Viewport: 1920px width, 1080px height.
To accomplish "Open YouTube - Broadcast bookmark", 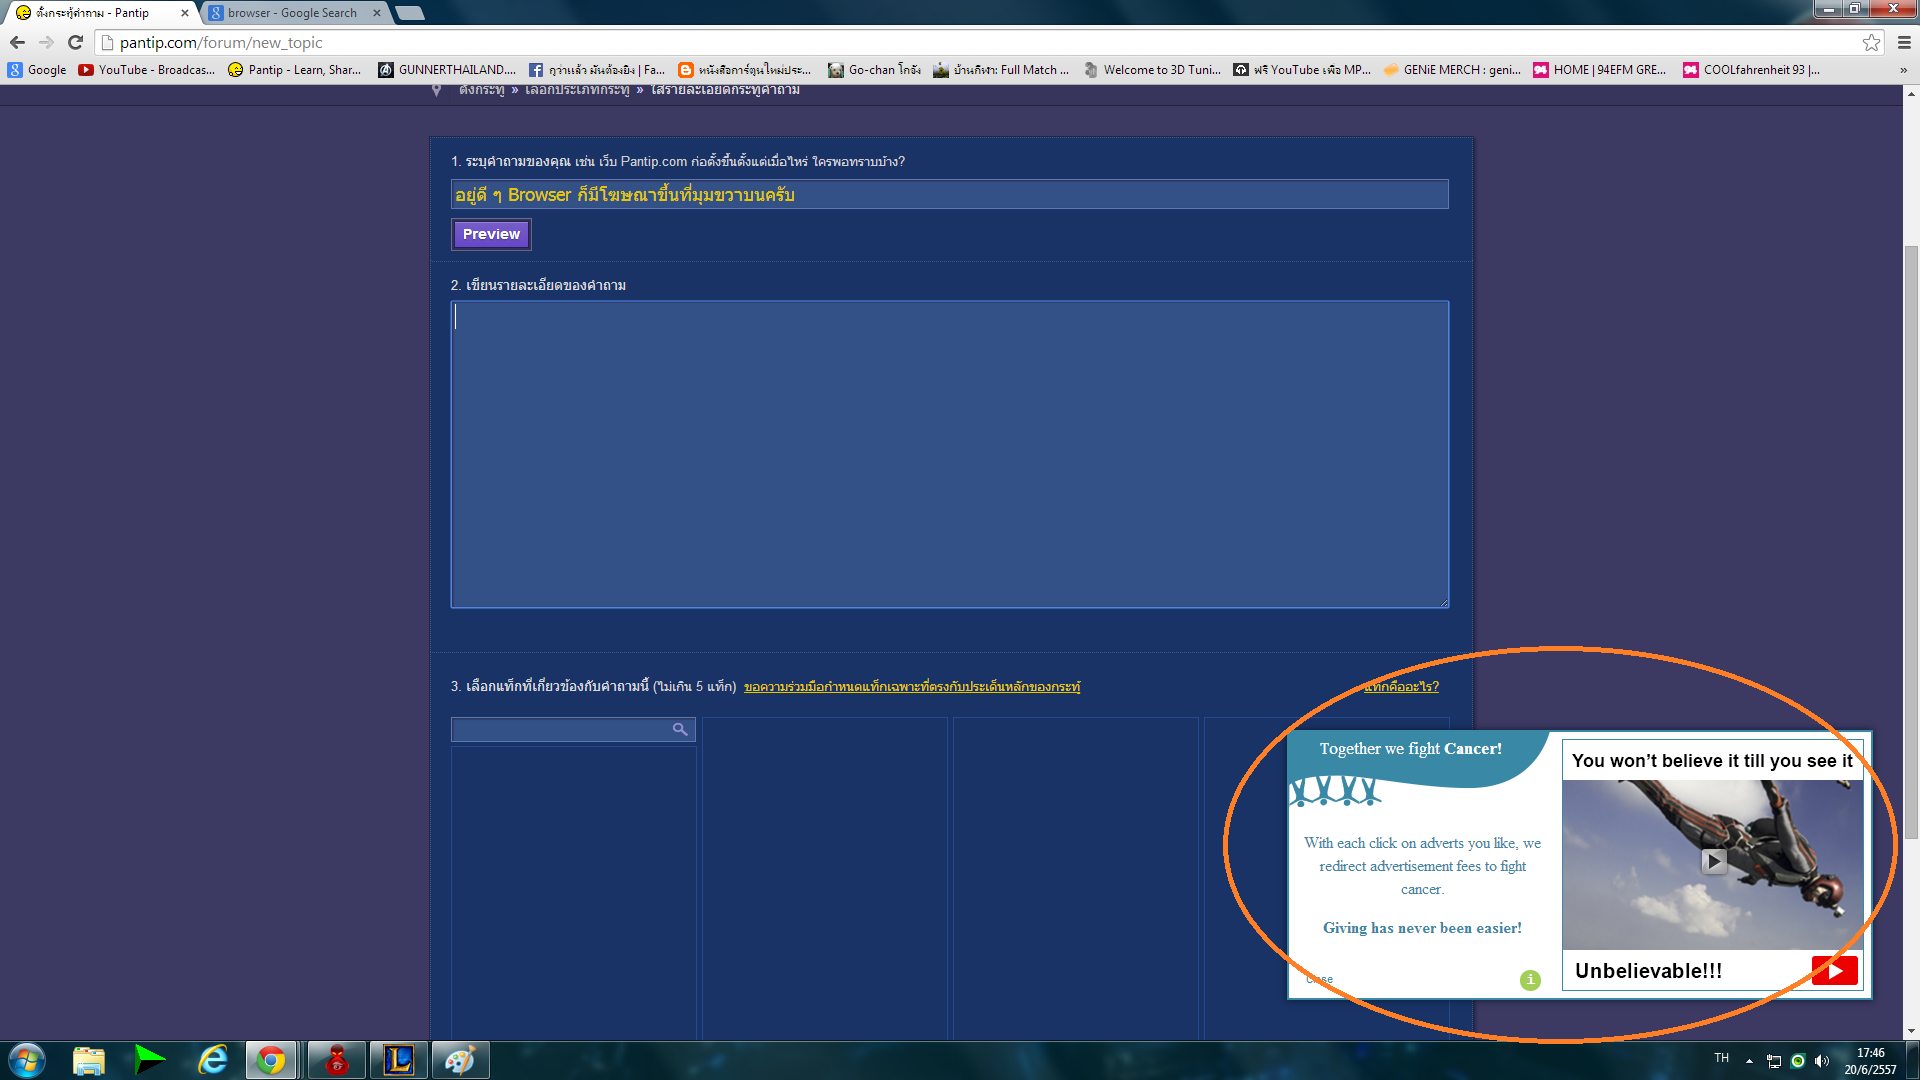I will point(146,70).
